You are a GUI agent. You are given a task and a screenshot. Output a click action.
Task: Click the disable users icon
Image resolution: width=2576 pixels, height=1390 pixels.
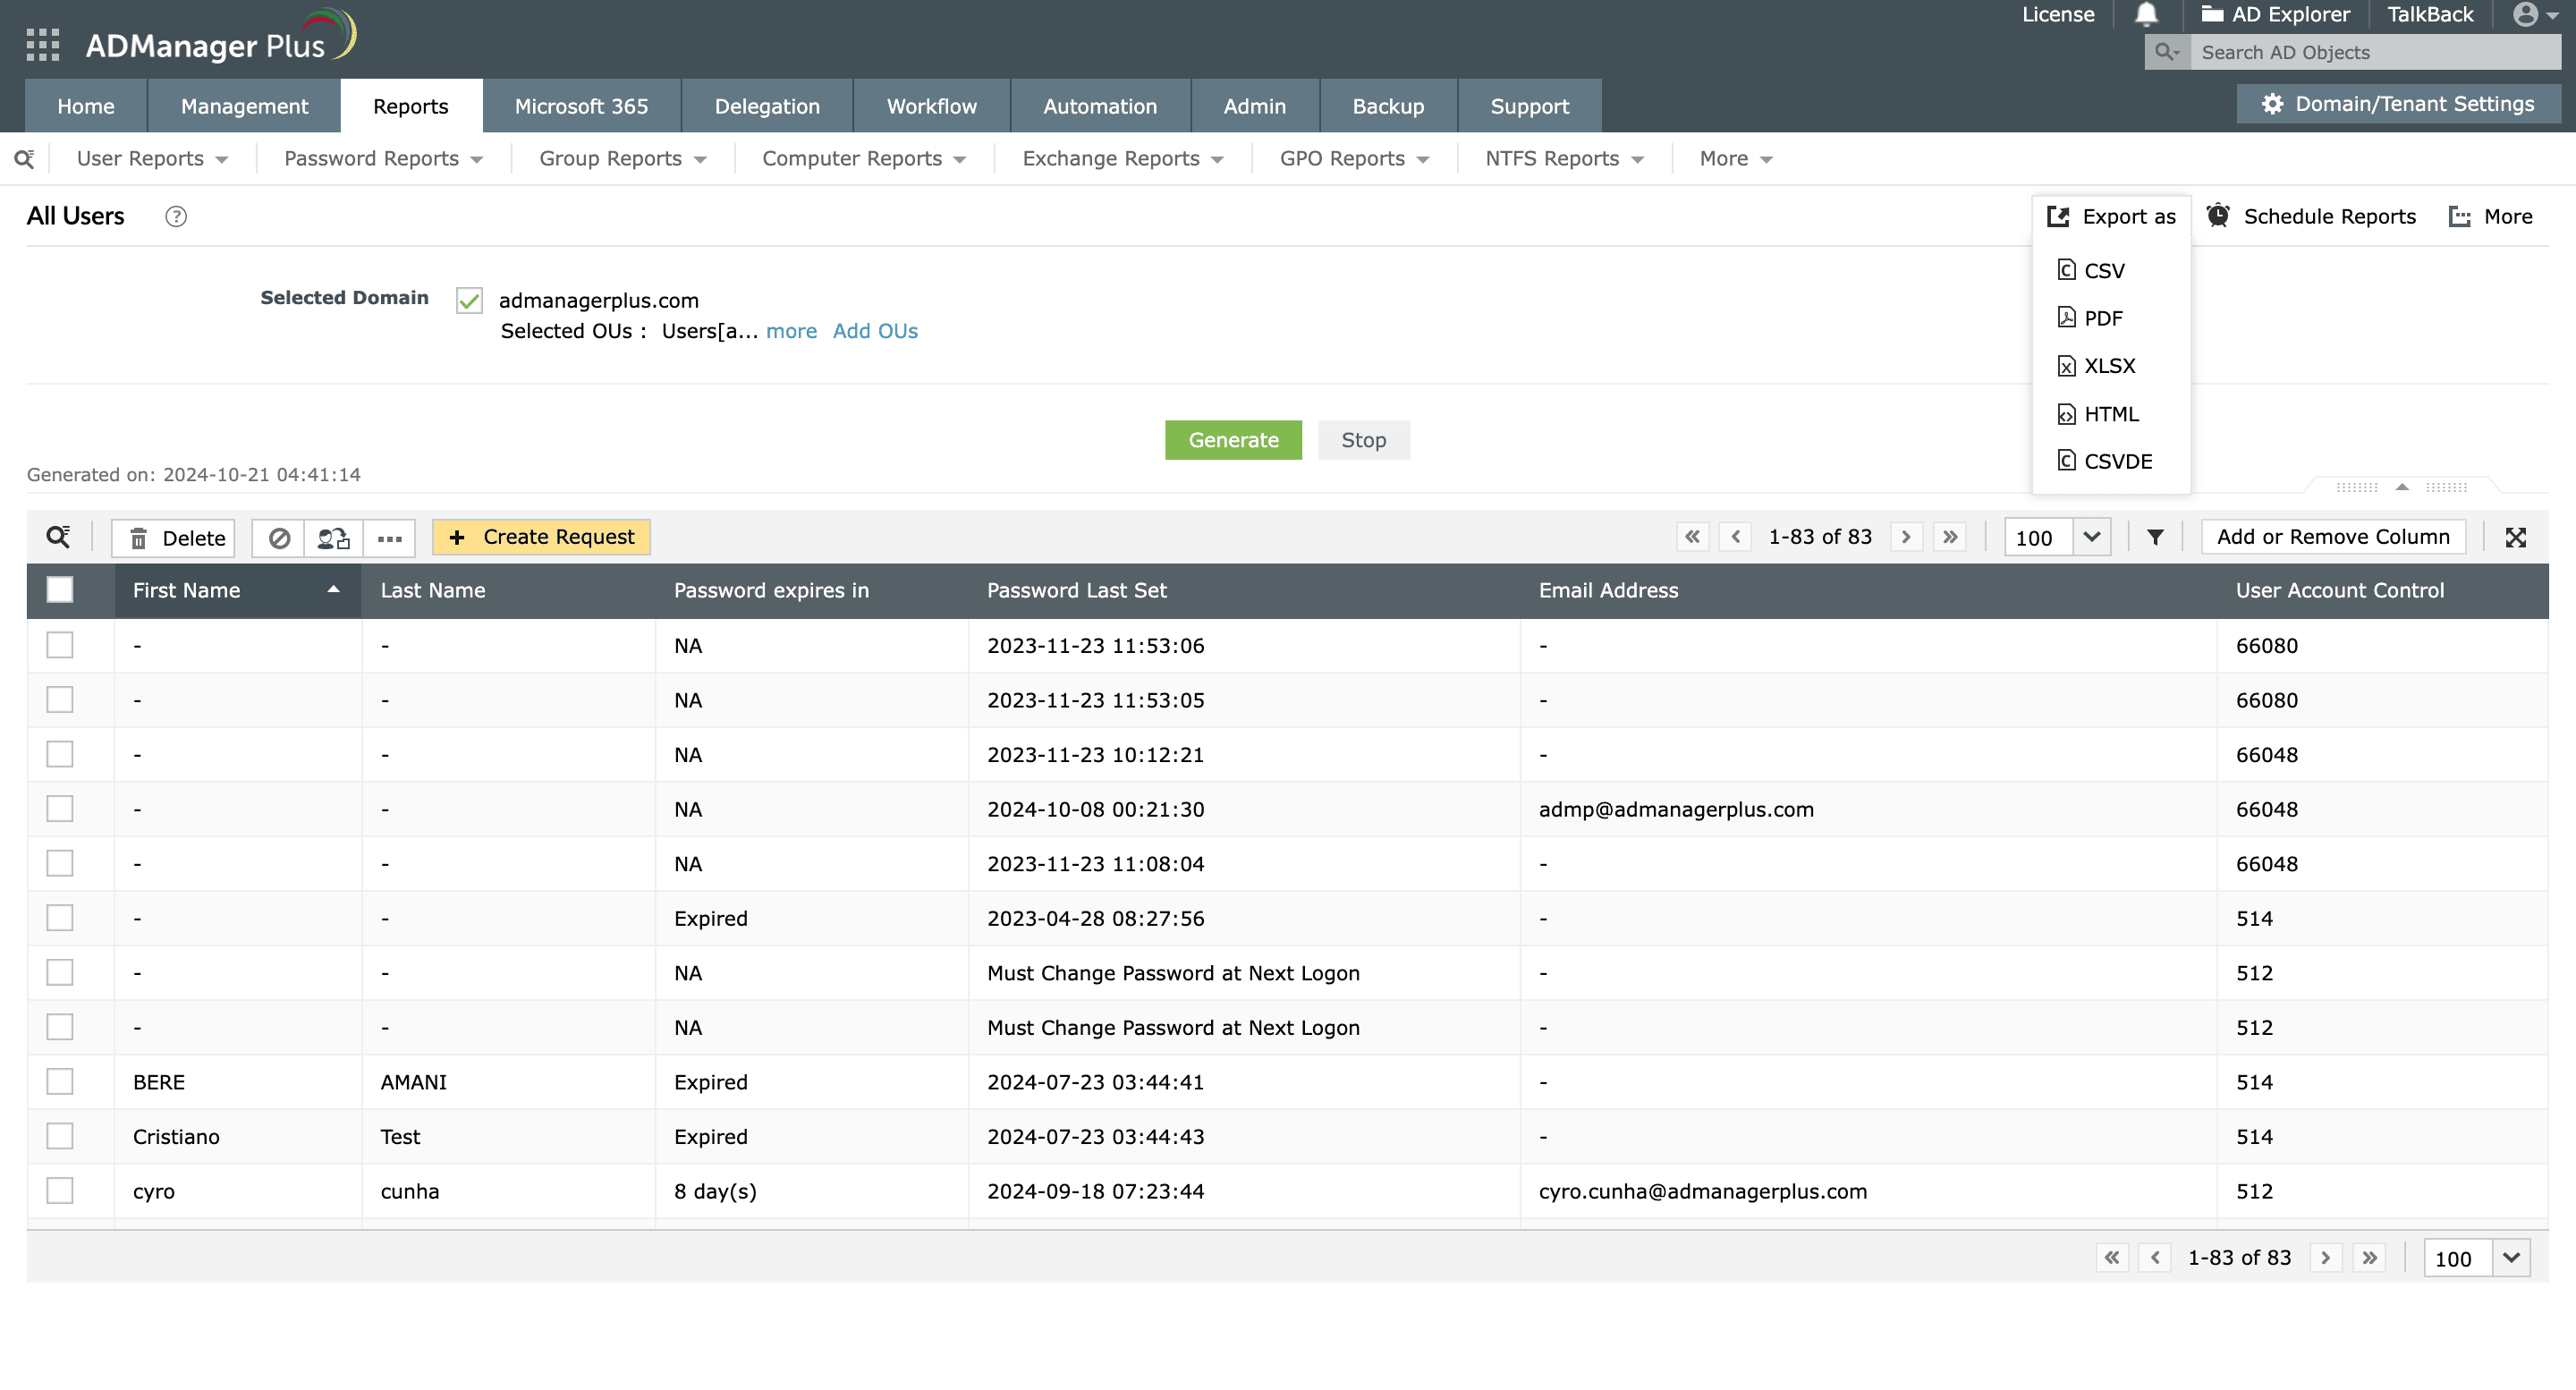click(x=279, y=538)
